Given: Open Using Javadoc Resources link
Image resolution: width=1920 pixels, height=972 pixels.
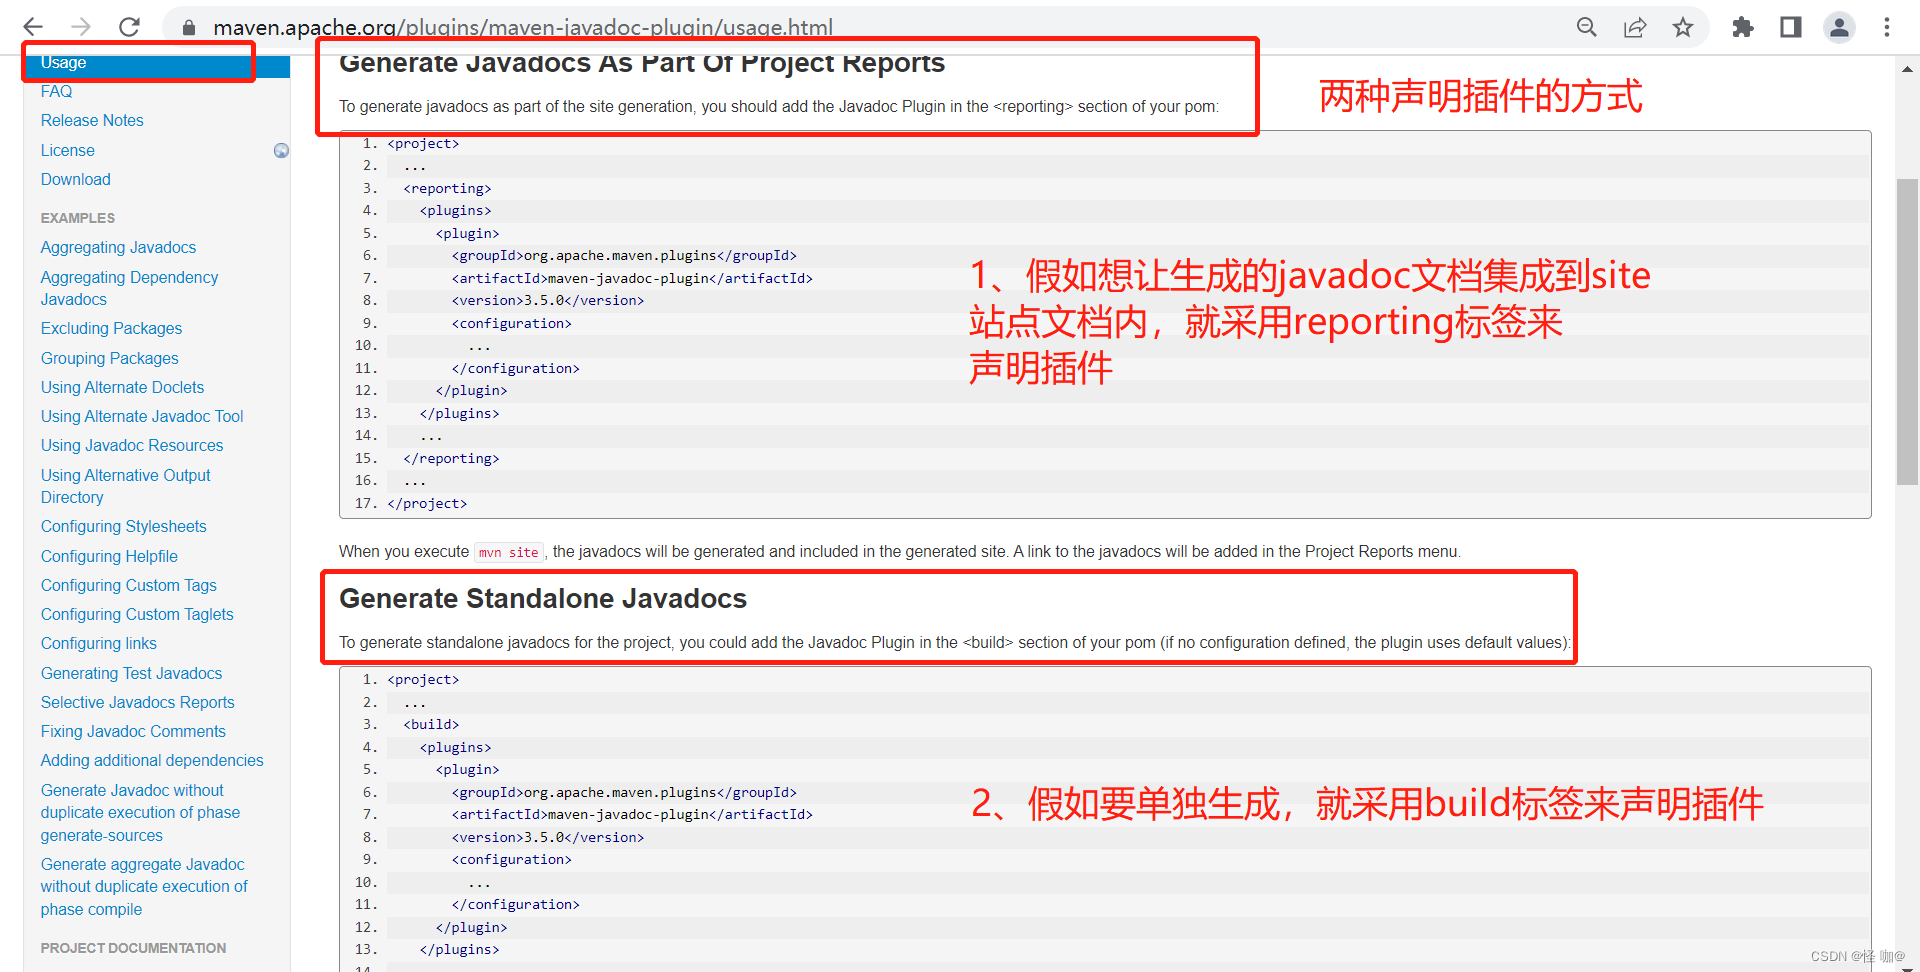Looking at the screenshot, I should pyautogui.click(x=132, y=445).
